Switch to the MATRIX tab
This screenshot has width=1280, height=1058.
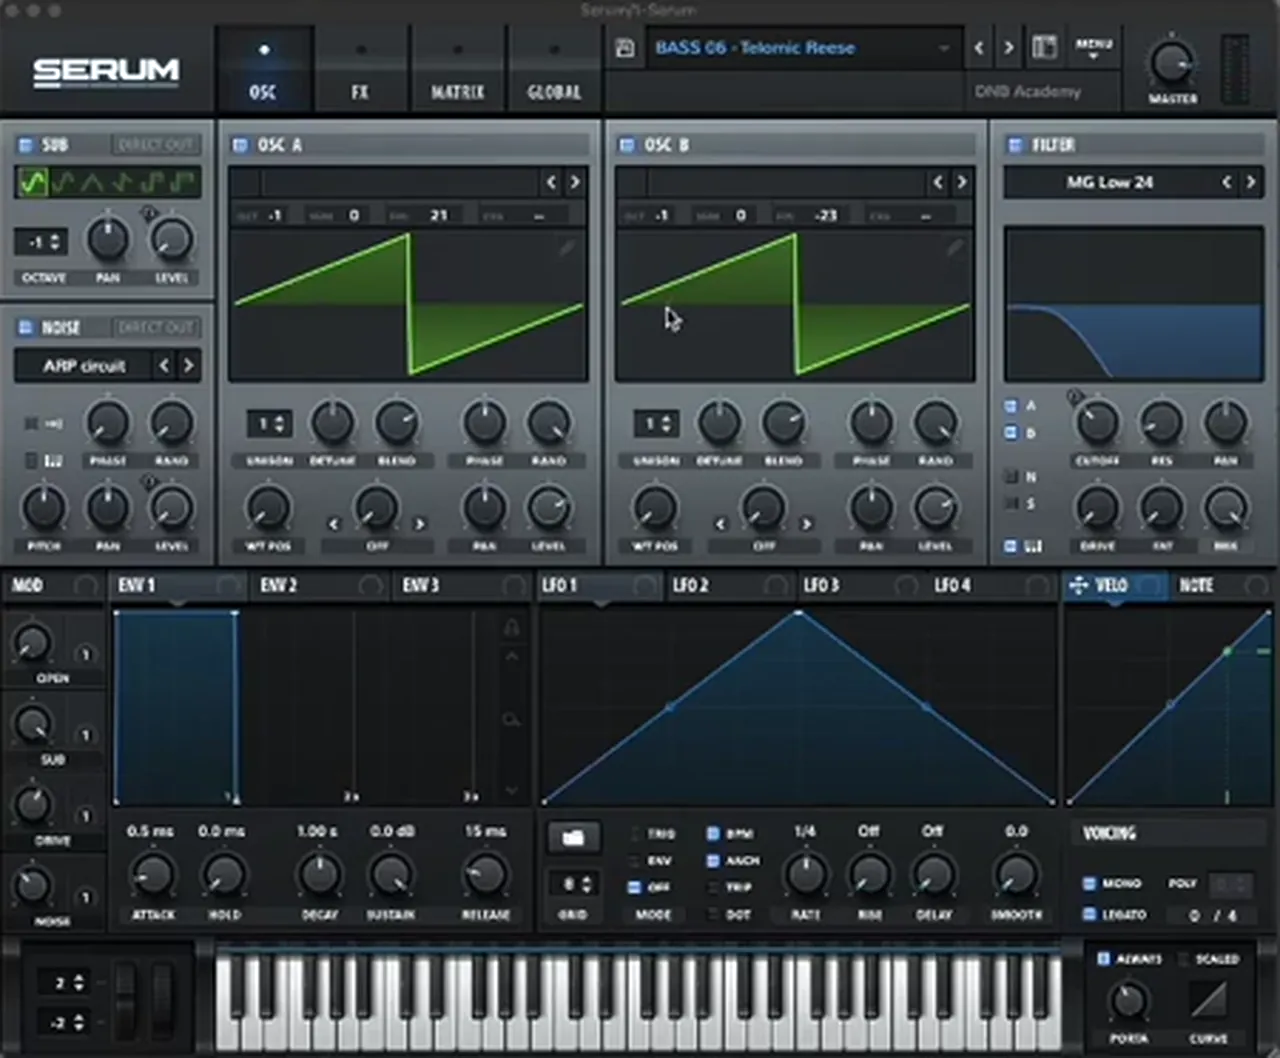457,70
